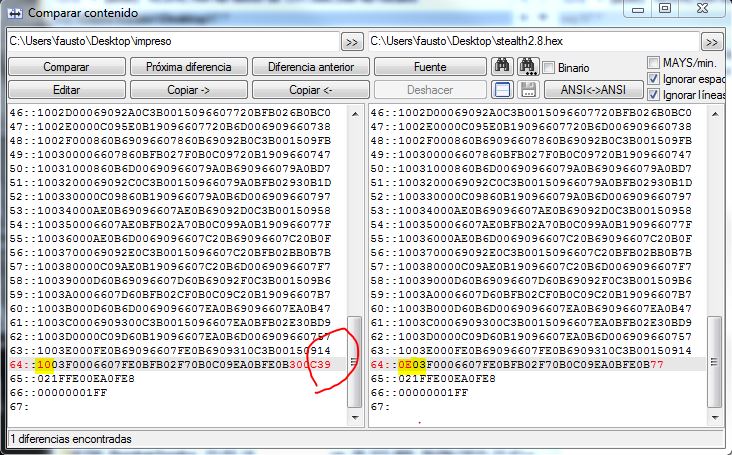The image size is (732, 455).
Task: Open the >> browse button for the stealth2.8.hex path
Action: tap(712, 42)
